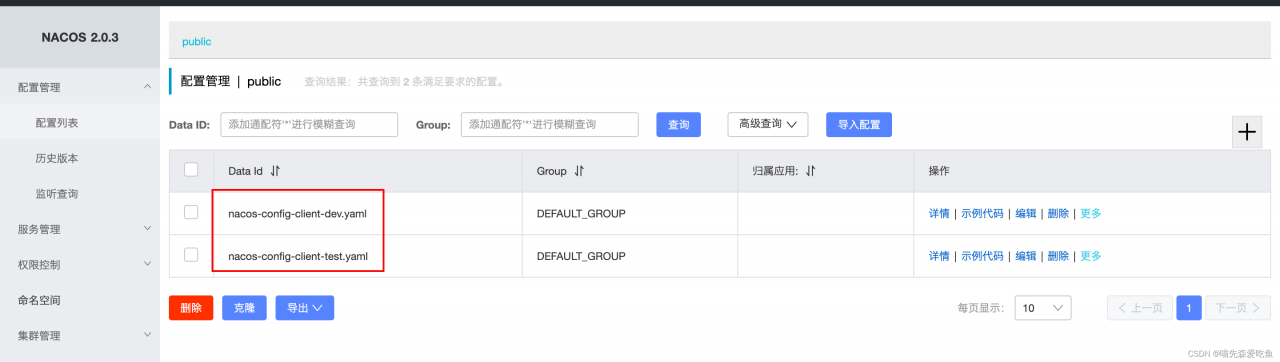Click DEFAULT_GROUP in the dev.yaml row
This screenshot has height=362, width=1280.
pos(581,213)
